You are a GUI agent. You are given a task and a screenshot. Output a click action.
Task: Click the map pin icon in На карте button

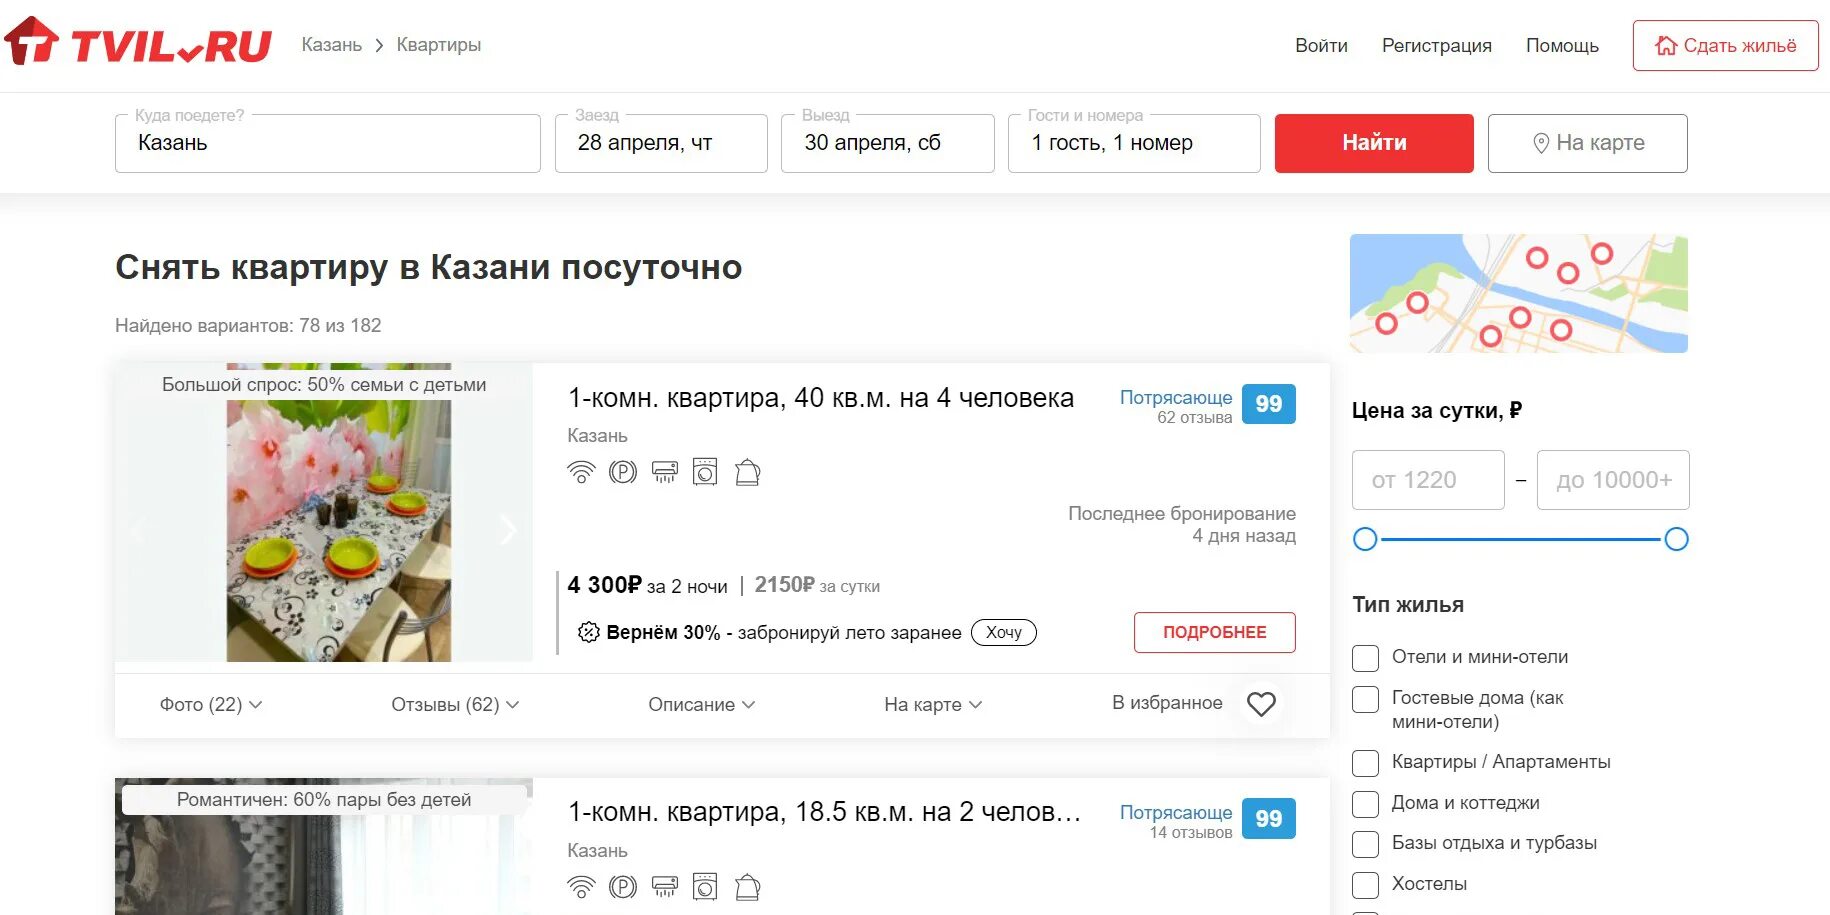[1541, 143]
